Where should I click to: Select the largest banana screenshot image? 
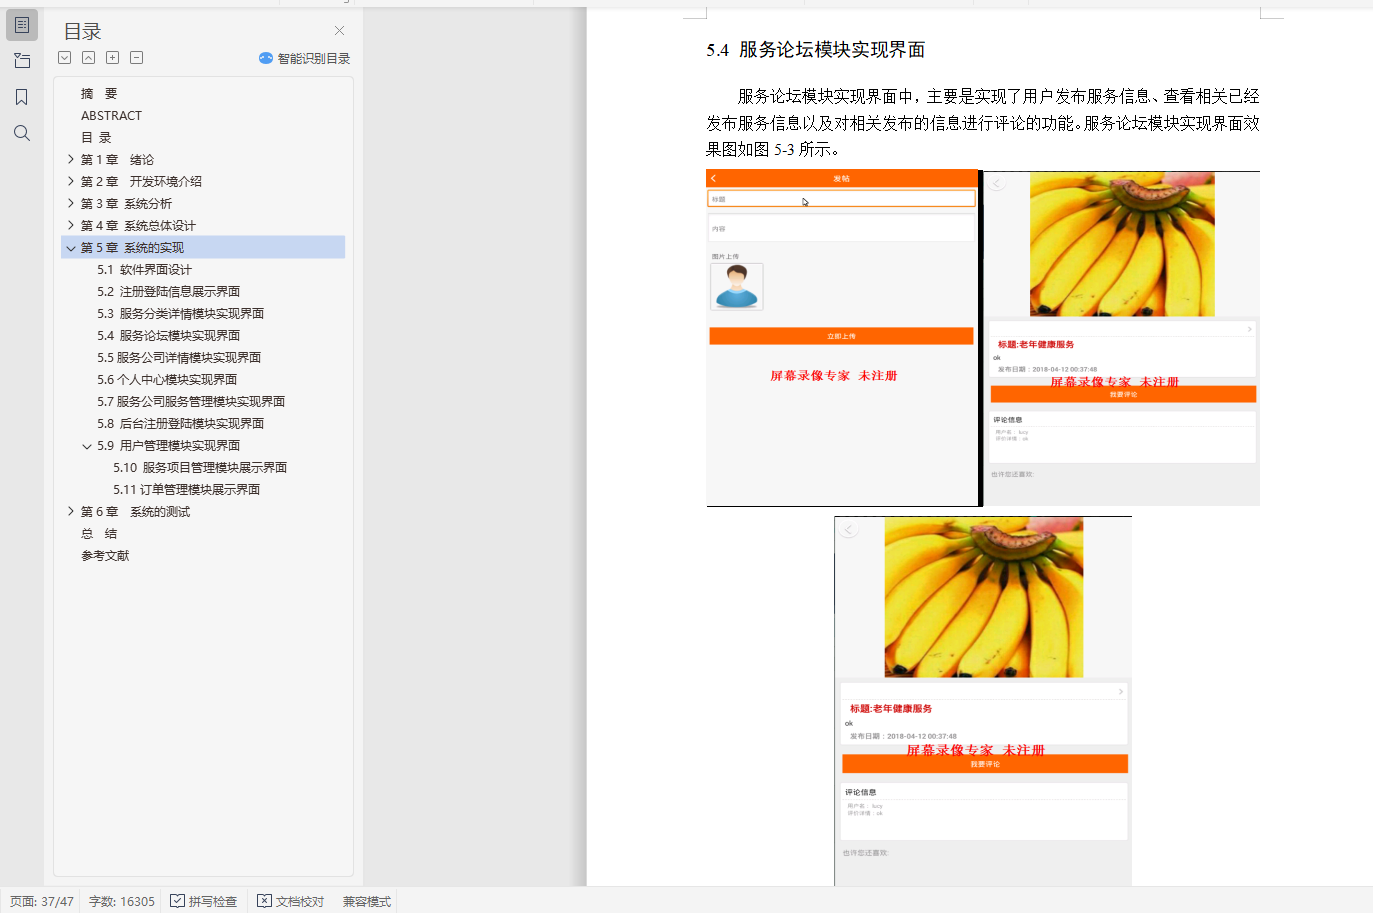pos(983,701)
